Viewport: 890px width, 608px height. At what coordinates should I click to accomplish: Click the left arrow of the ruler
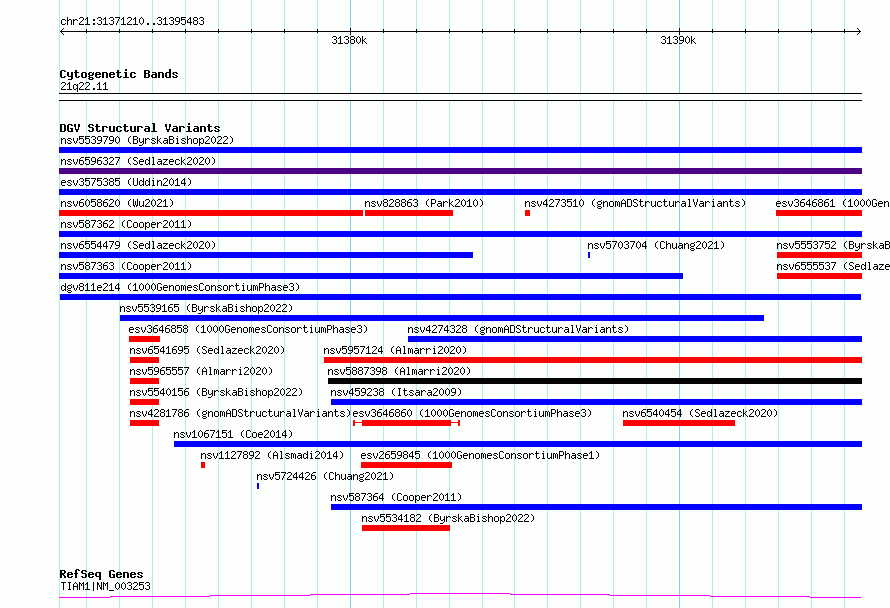pyautogui.click(x=62, y=31)
